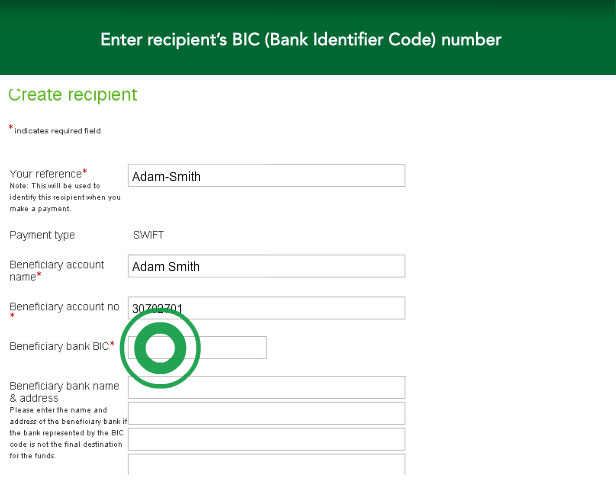616x480 pixels.
Task: Focus the Beneficiary account name input box
Action: 266,266
